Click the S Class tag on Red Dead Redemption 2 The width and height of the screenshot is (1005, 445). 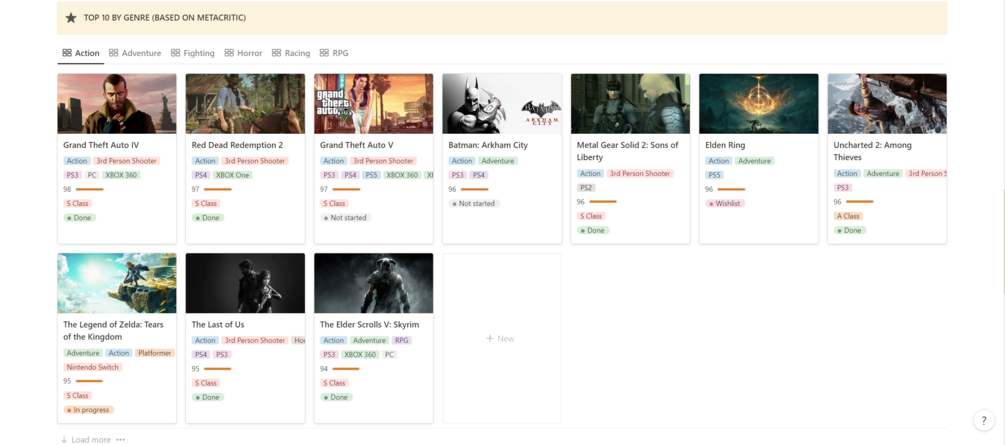point(206,203)
